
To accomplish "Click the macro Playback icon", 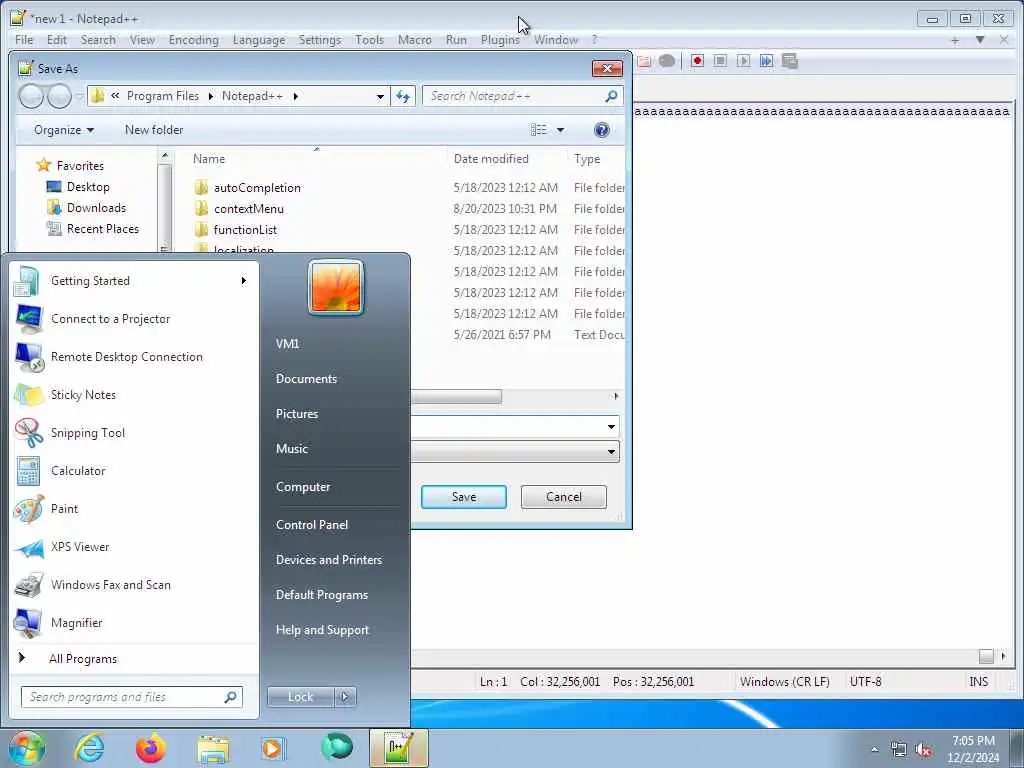I will (743, 61).
